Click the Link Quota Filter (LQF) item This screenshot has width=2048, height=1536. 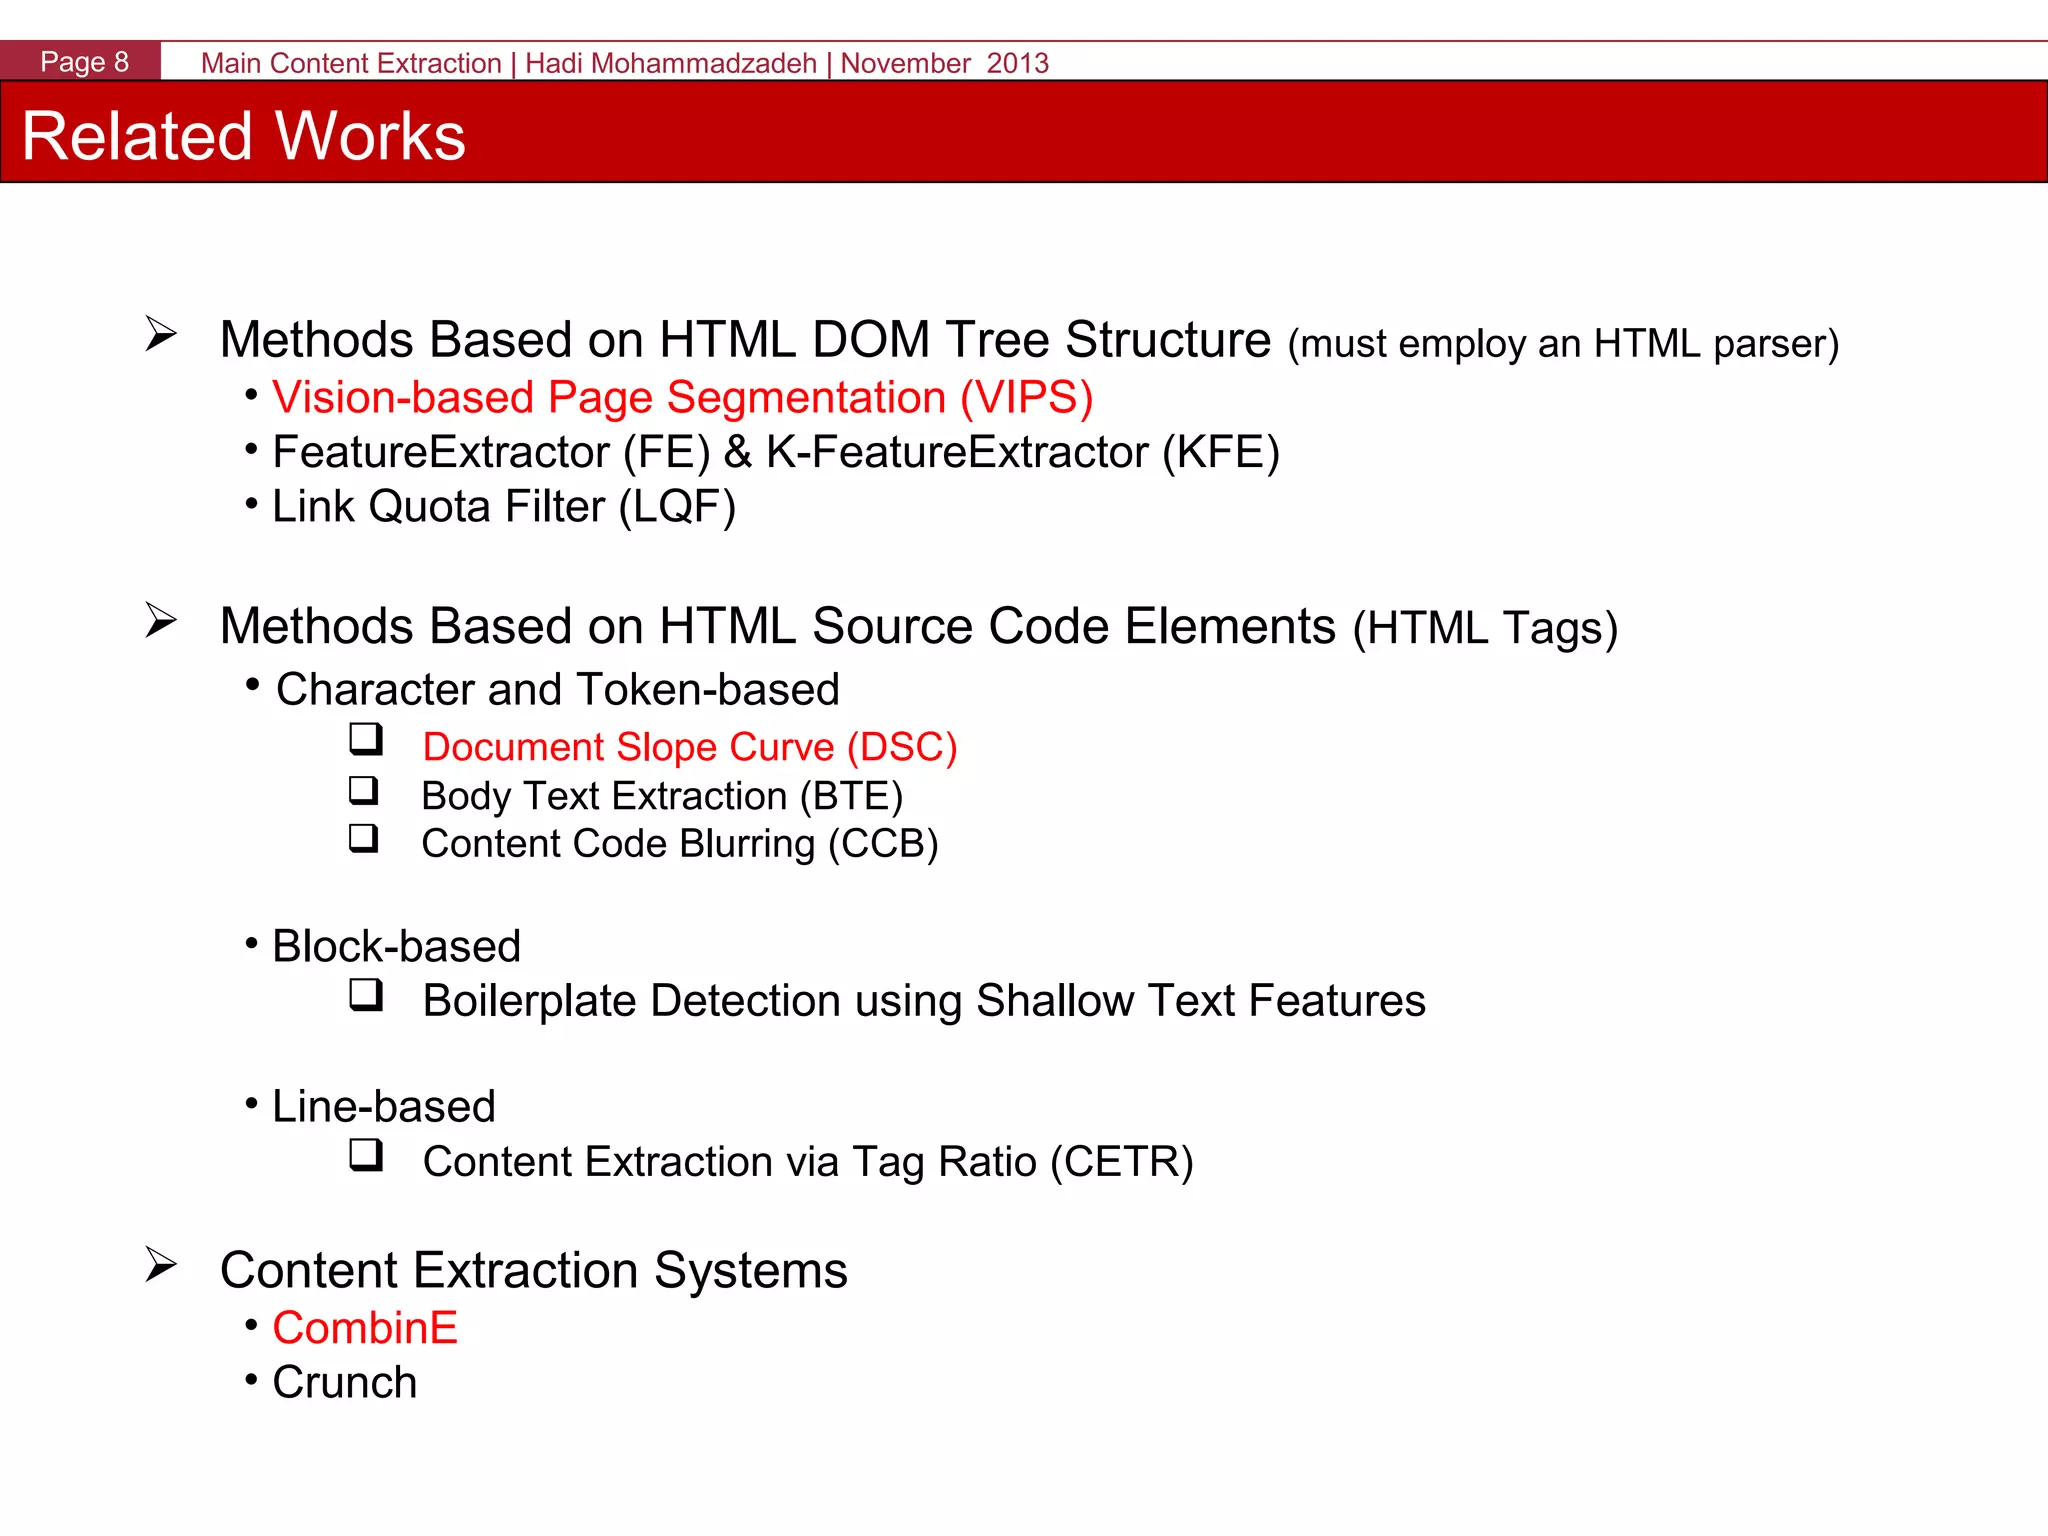pos(503,507)
